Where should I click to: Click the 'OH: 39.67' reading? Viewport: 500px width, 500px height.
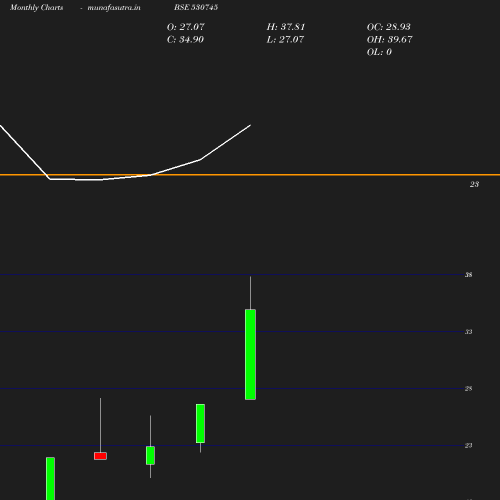pyautogui.click(x=389, y=39)
